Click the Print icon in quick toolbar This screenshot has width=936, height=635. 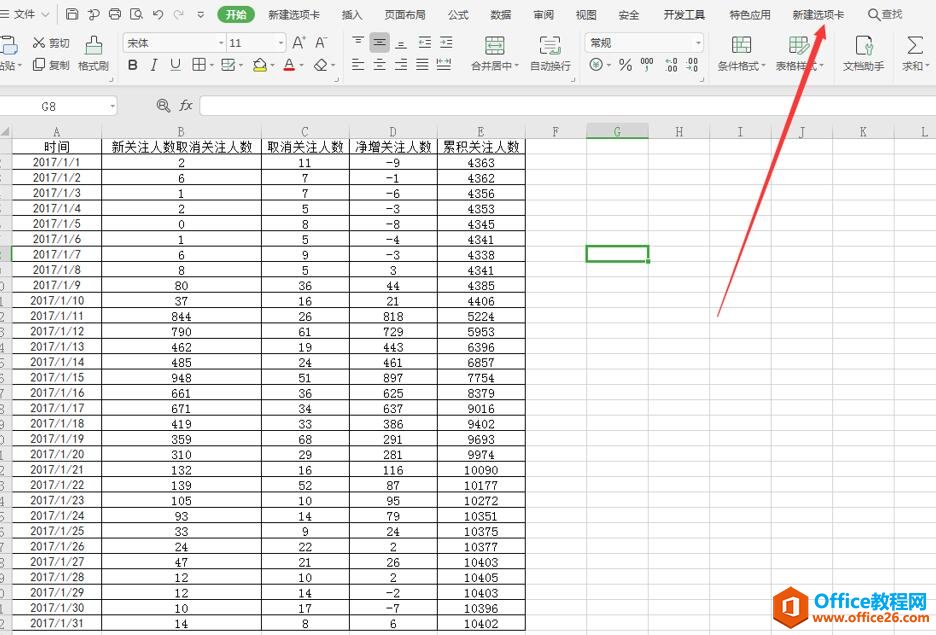(x=115, y=14)
